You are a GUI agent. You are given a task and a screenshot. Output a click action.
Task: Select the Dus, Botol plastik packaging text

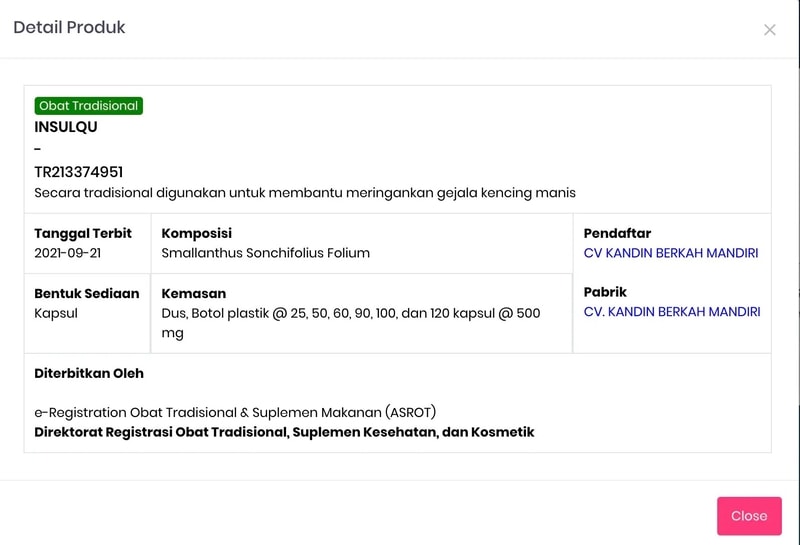click(350, 313)
